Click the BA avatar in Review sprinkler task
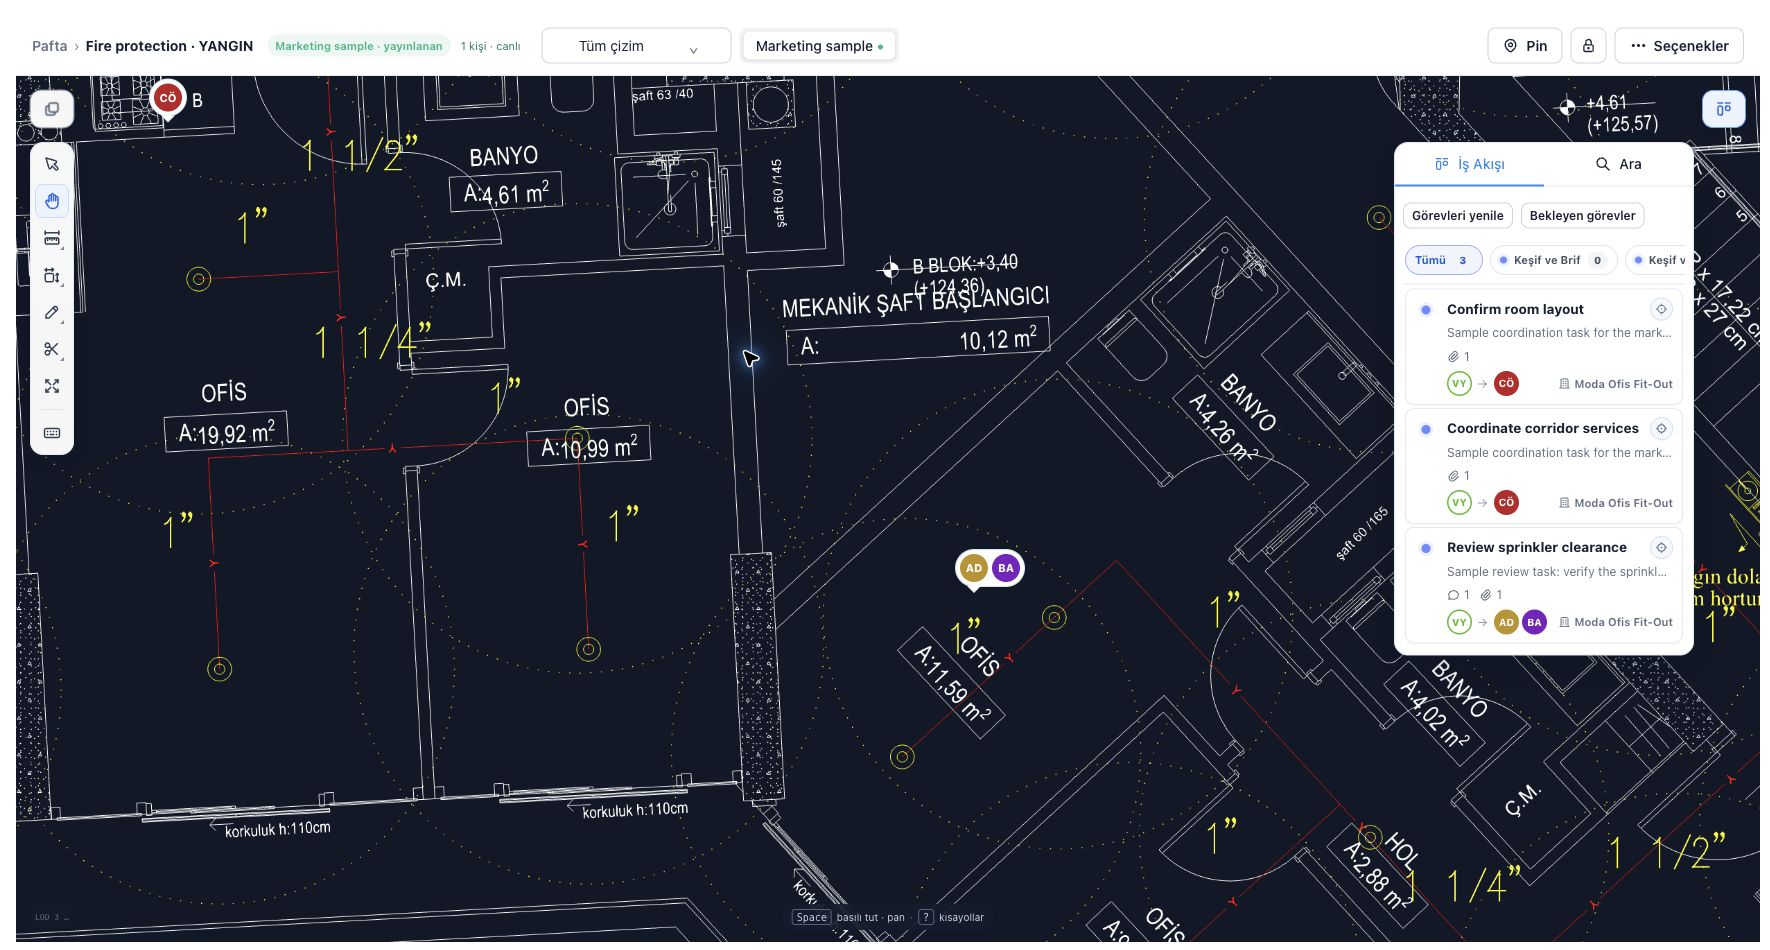This screenshot has width=1770, height=950. (1534, 622)
